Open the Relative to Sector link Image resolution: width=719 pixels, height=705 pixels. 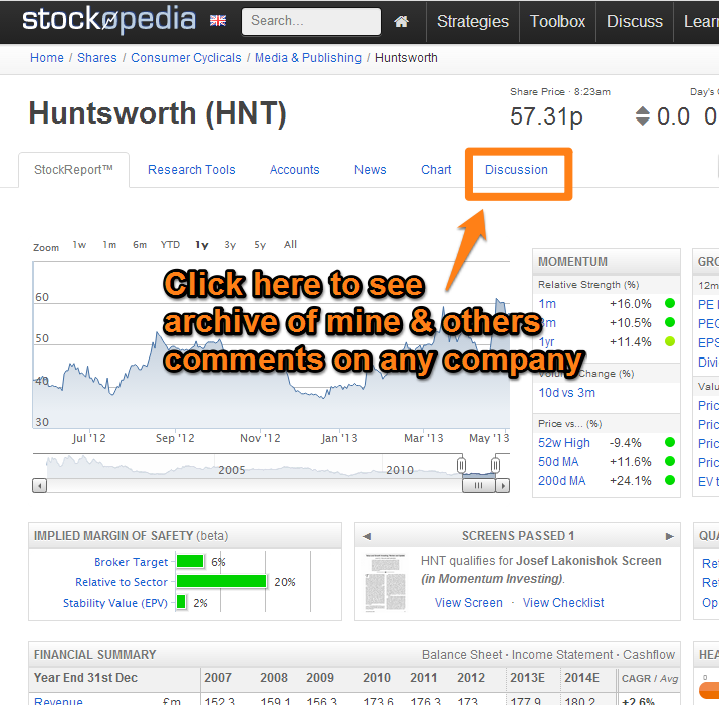point(122,582)
